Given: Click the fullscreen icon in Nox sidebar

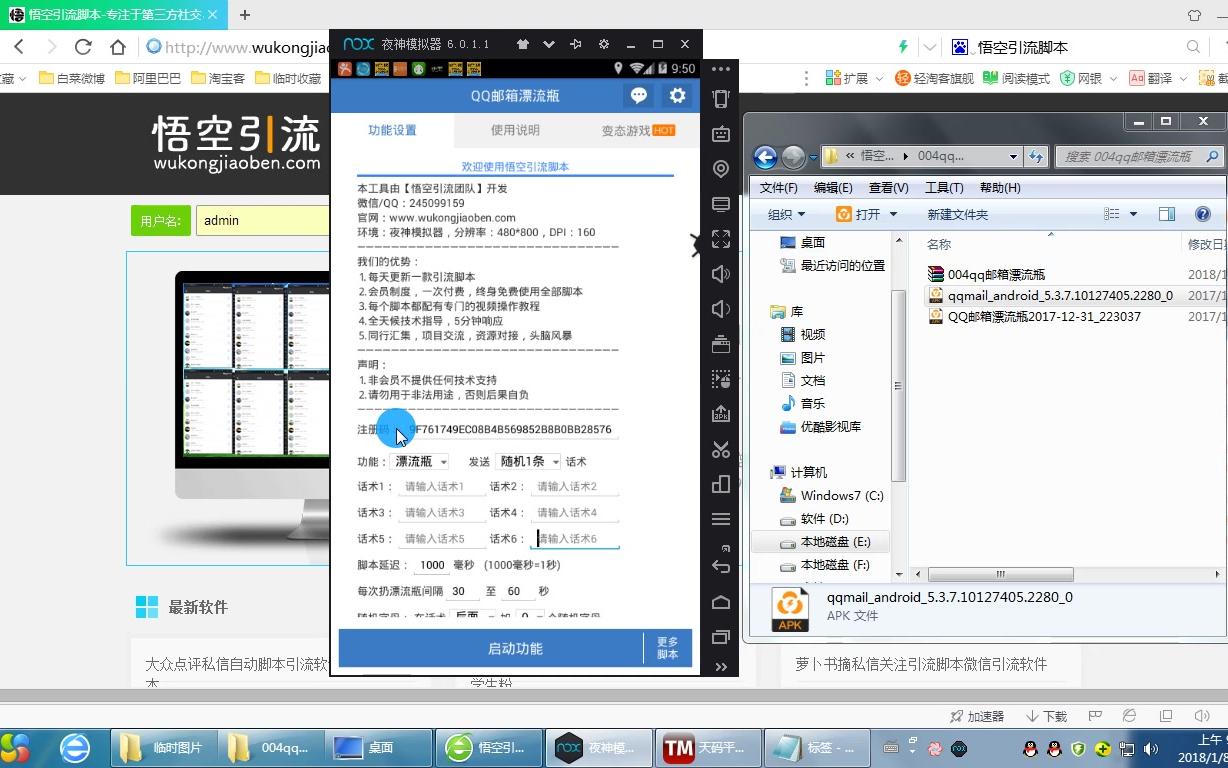Looking at the screenshot, I should [x=721, y=239].
